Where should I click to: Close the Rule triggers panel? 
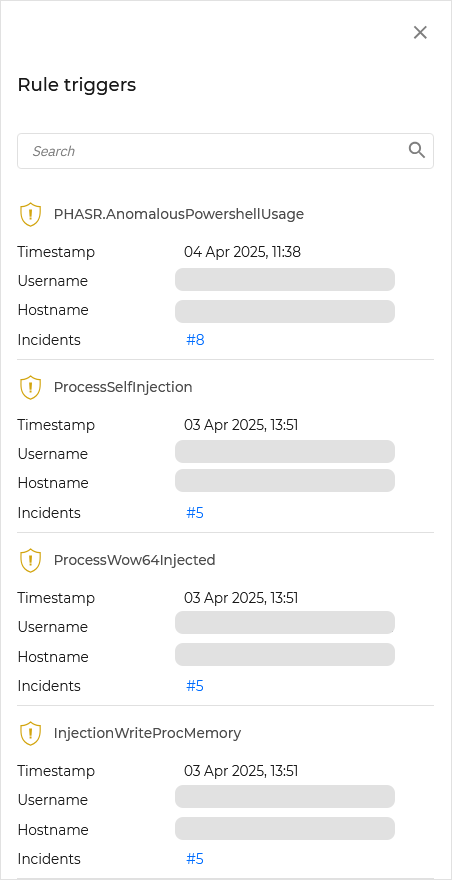[x=420, y=33]
